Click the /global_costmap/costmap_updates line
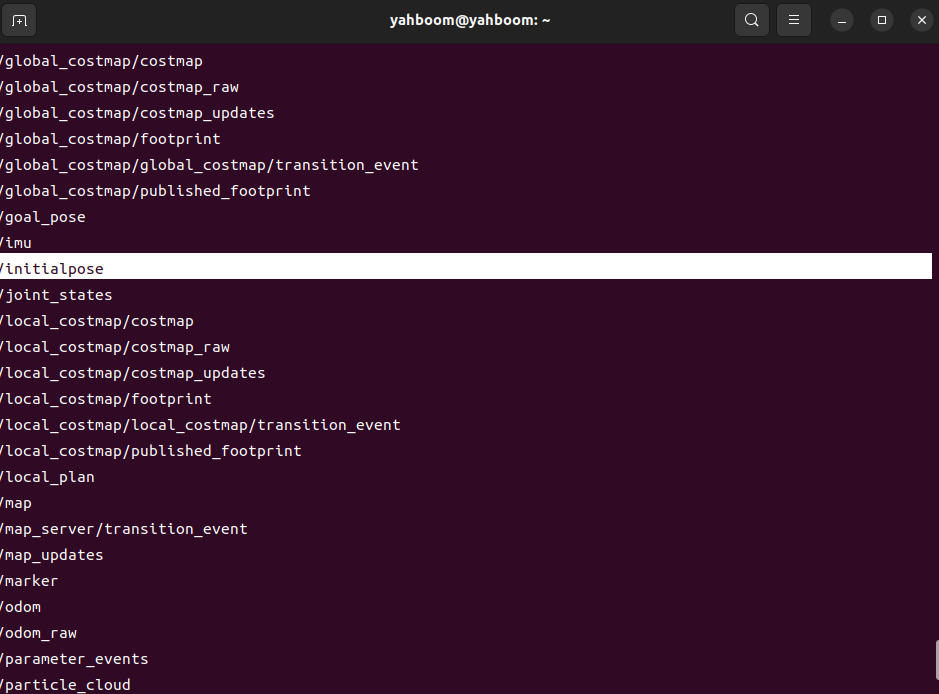Screen dimensions: 939x694 pos(137,113)
